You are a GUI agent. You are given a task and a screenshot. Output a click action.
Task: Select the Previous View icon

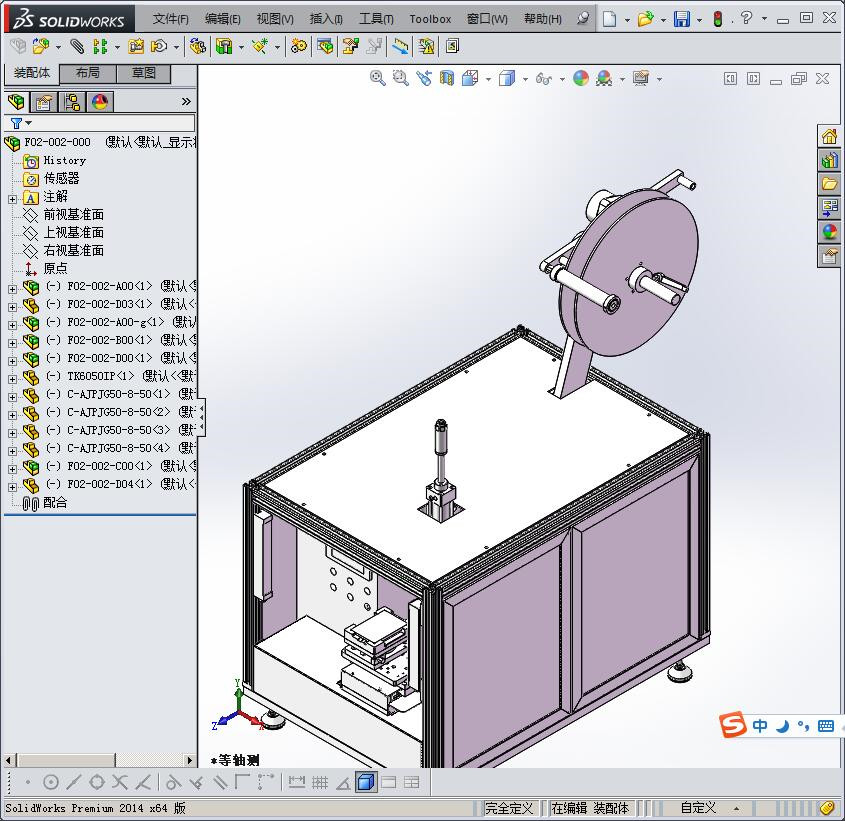coord(424,79)
